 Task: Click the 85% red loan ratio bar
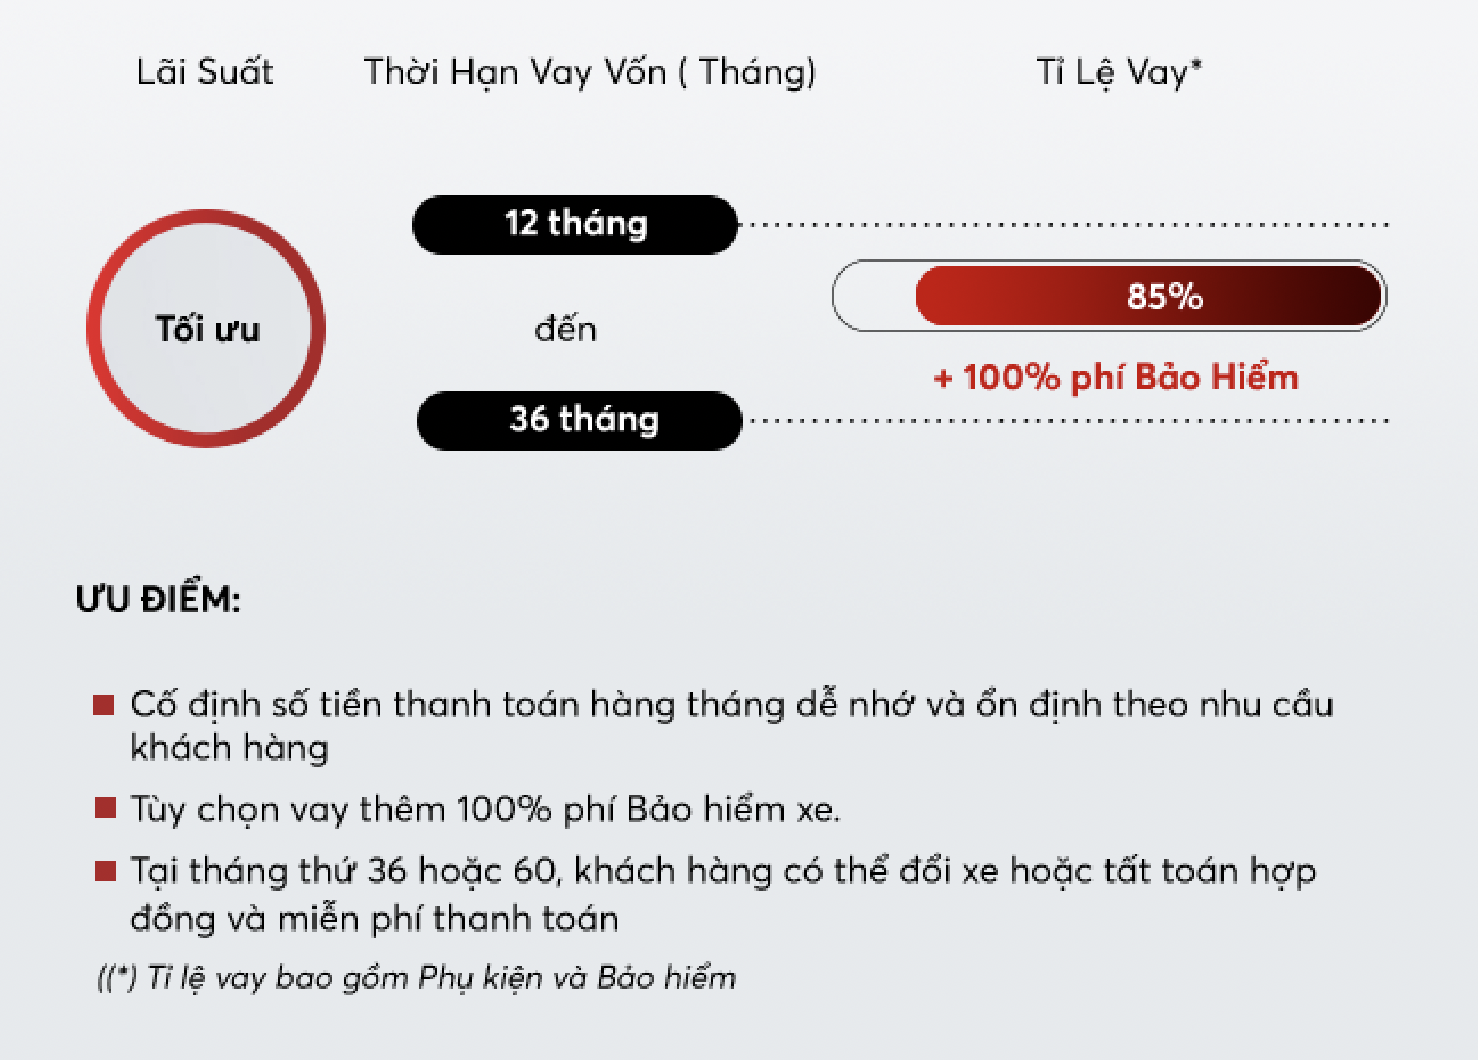pyautogui.click(x=1150, y=296)
